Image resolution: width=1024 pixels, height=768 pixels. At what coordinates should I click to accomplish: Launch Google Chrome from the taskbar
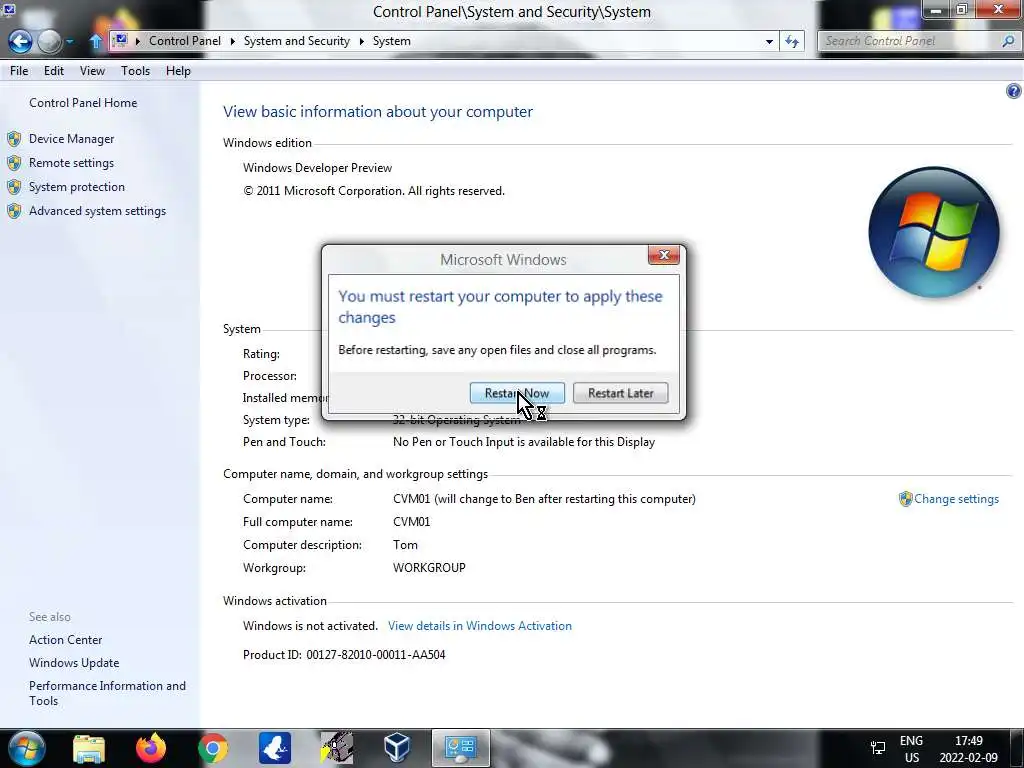pos(213,748)
